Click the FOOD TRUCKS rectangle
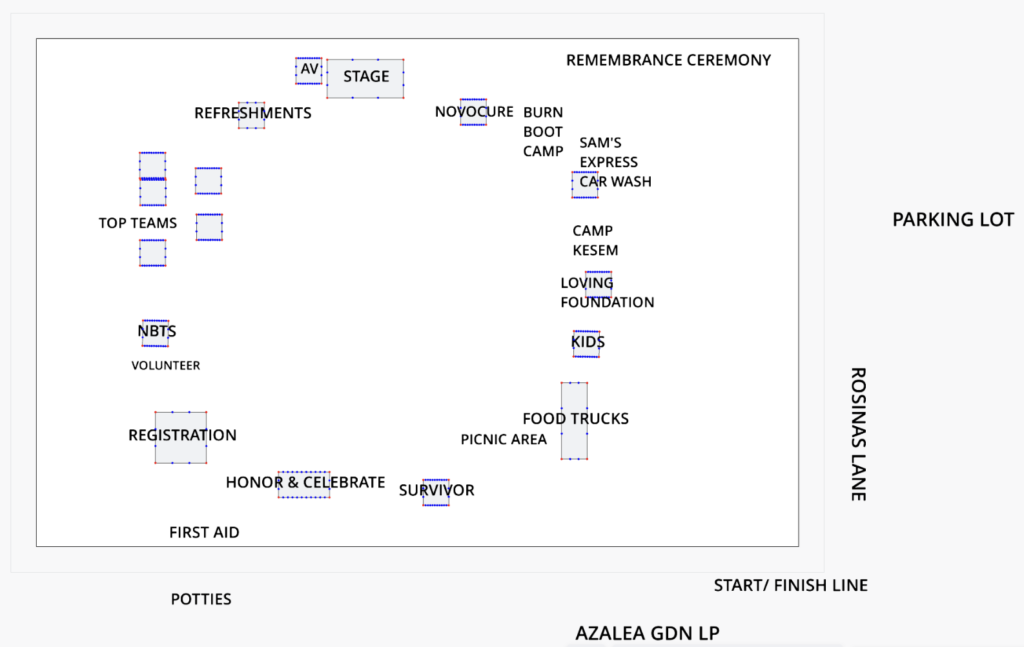Screen dimensions: 1024x647 point(574,420)
